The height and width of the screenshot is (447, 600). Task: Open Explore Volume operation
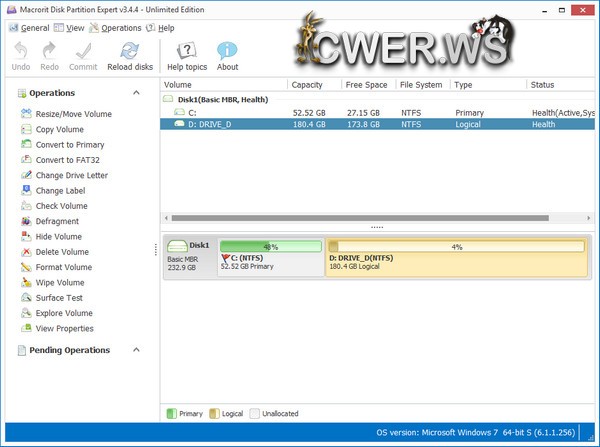tap(57, 313)
